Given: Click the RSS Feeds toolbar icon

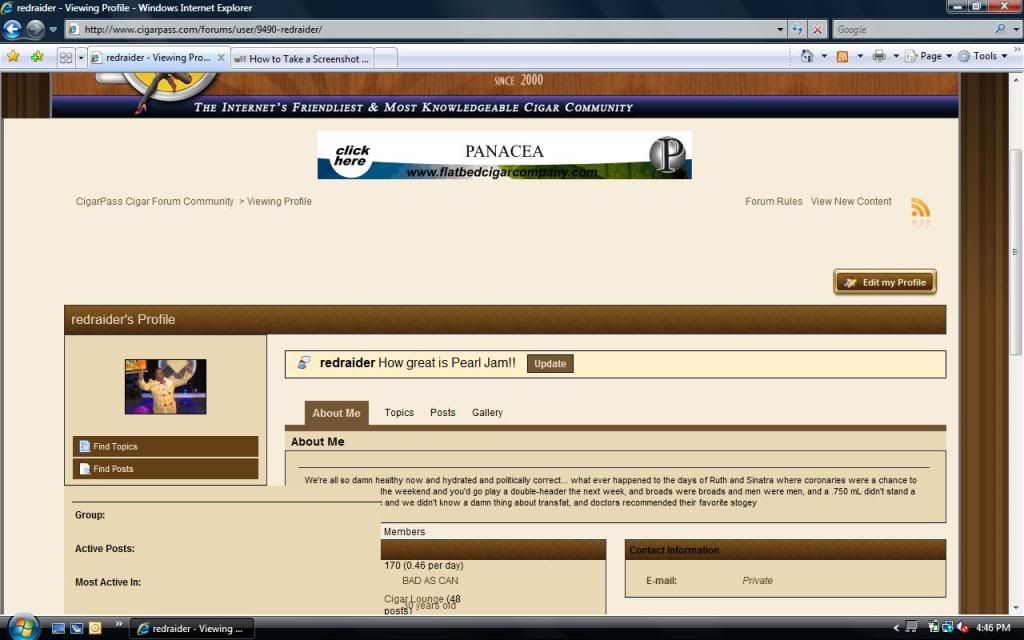Looking at the screenshot, I should click(842, 56).
